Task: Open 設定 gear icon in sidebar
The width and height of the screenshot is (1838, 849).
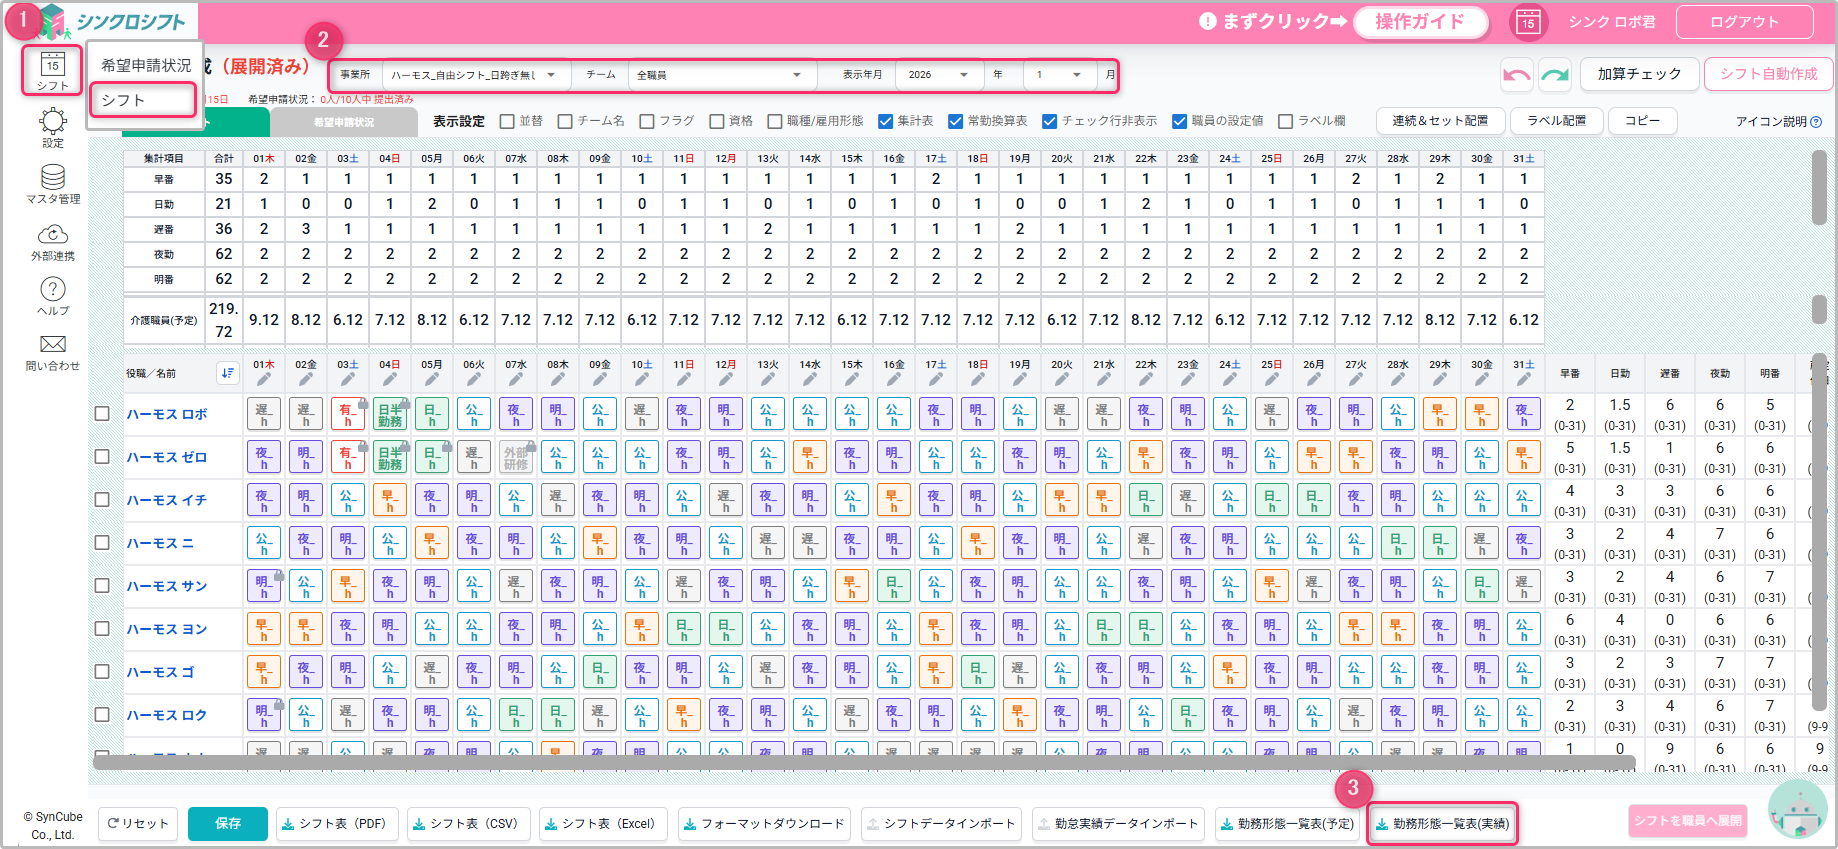Action: click(52, 127)
